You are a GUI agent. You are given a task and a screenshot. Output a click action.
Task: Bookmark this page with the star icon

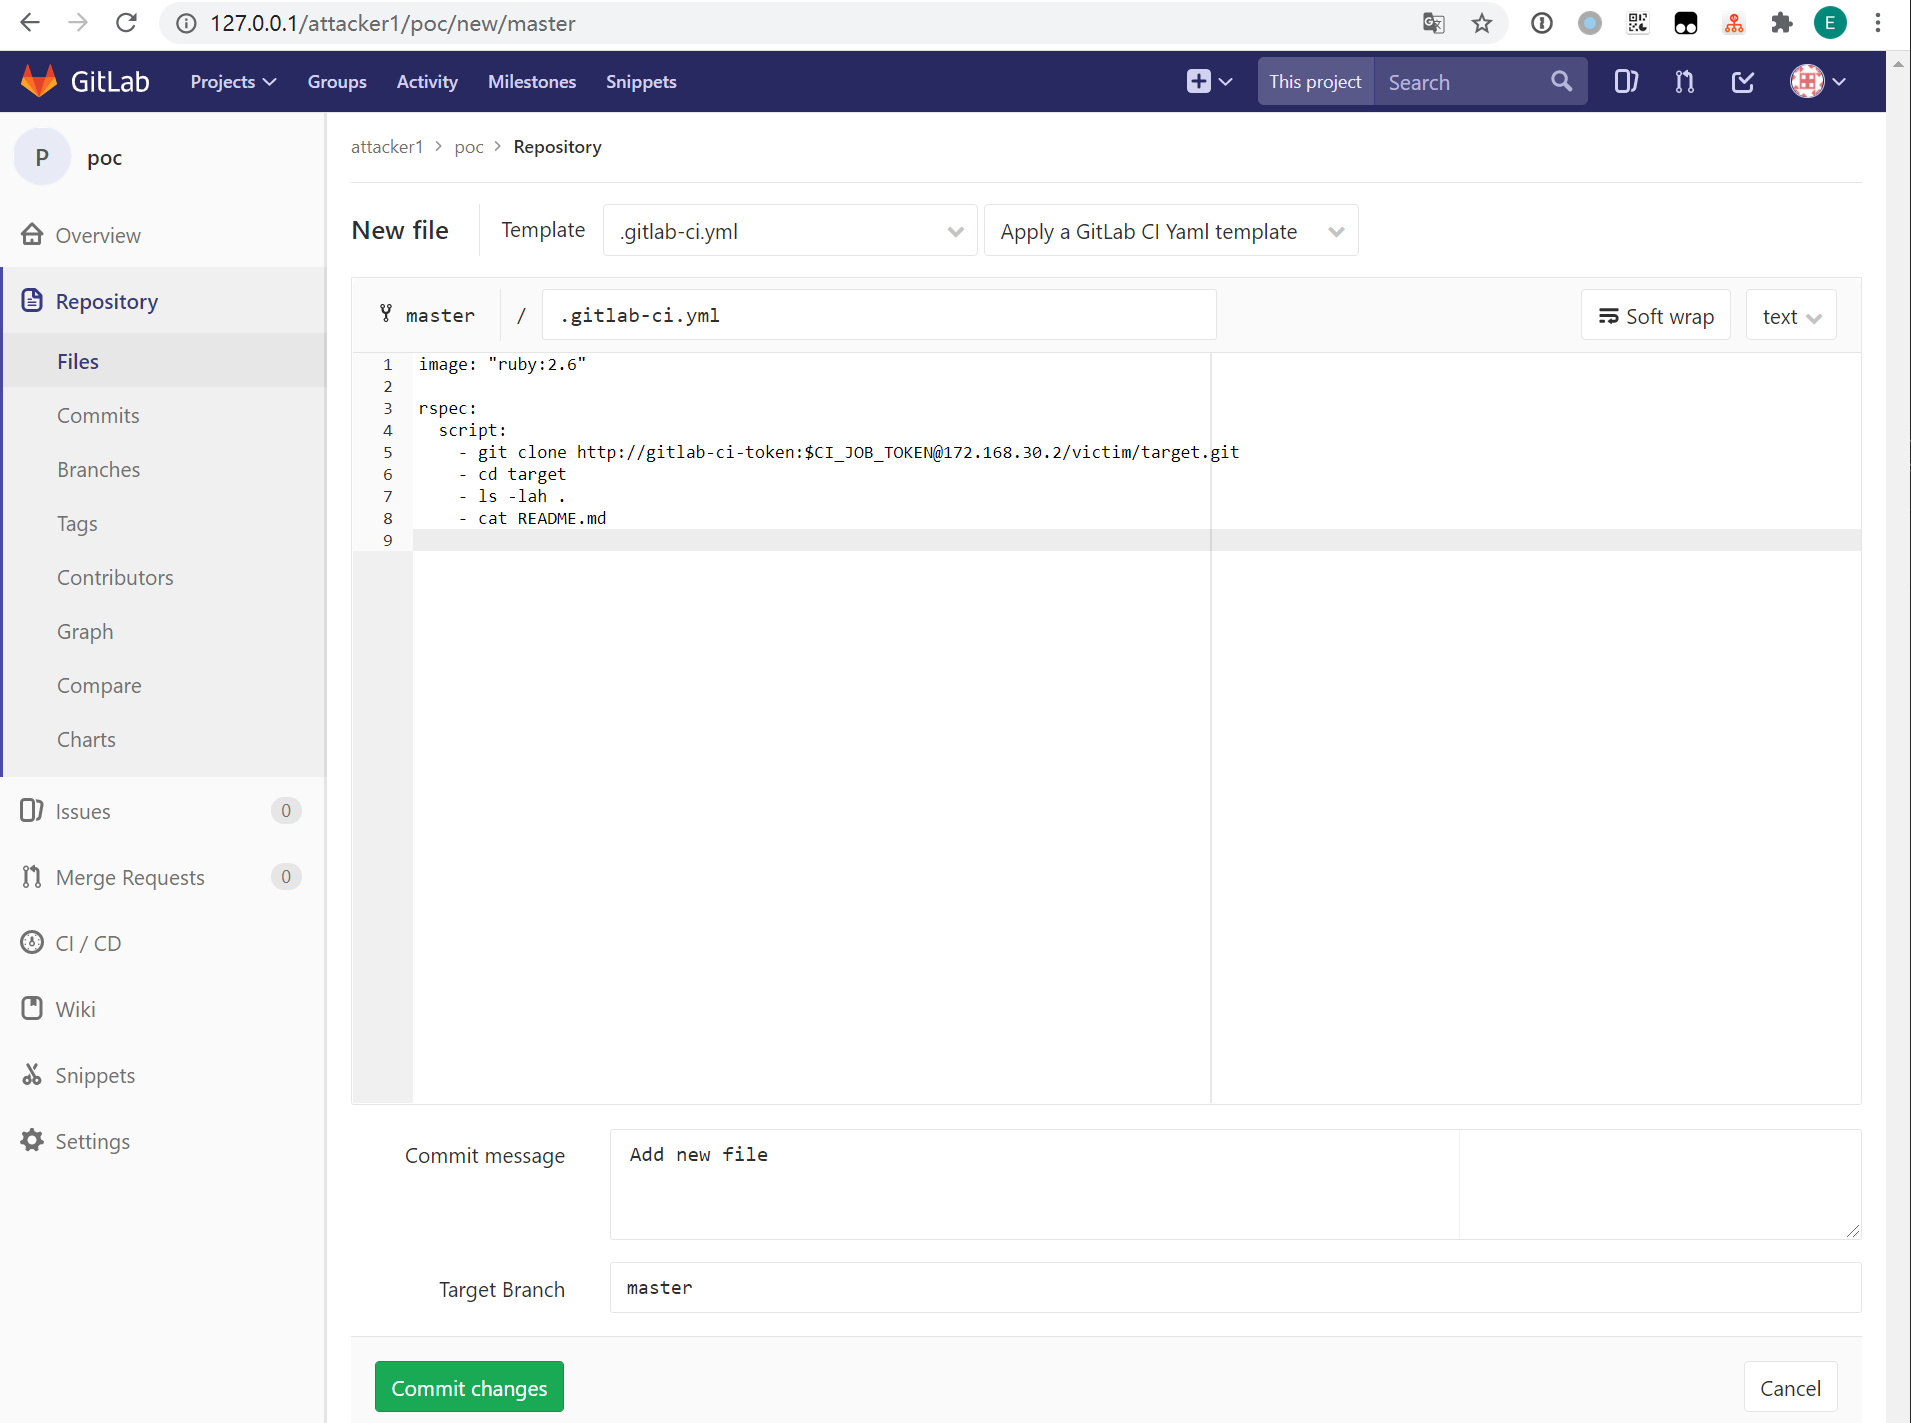1481,23
